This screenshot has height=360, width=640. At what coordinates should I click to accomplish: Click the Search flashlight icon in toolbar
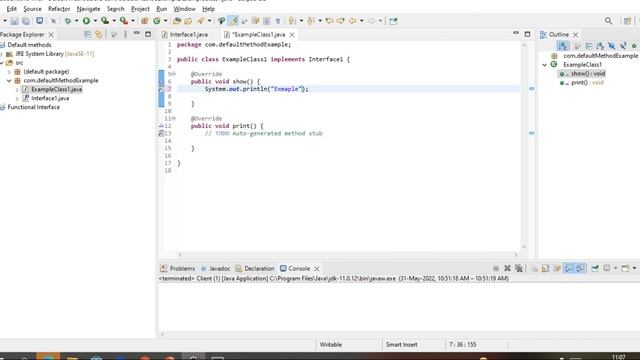pyautogui.click(x=200, y=21)
